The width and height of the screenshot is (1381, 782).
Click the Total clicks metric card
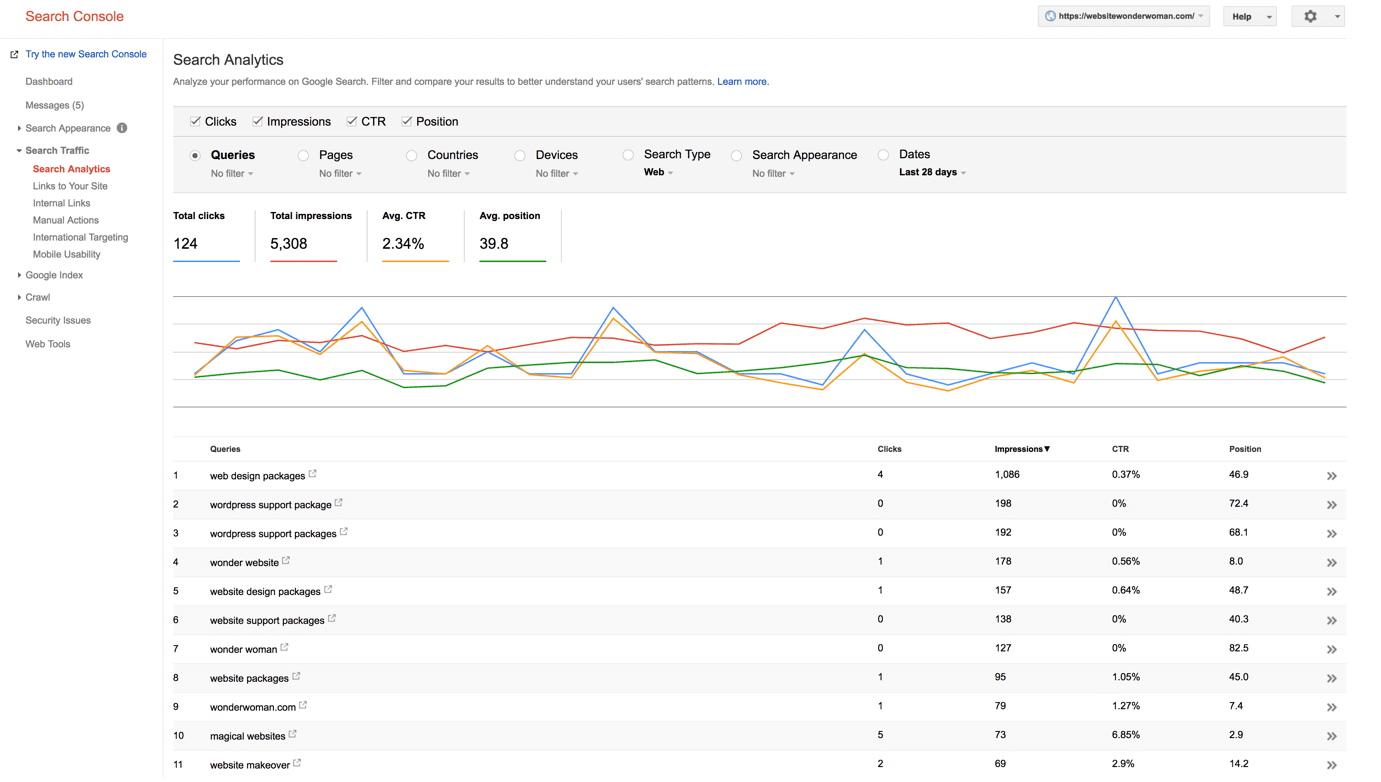click(206, 236)
